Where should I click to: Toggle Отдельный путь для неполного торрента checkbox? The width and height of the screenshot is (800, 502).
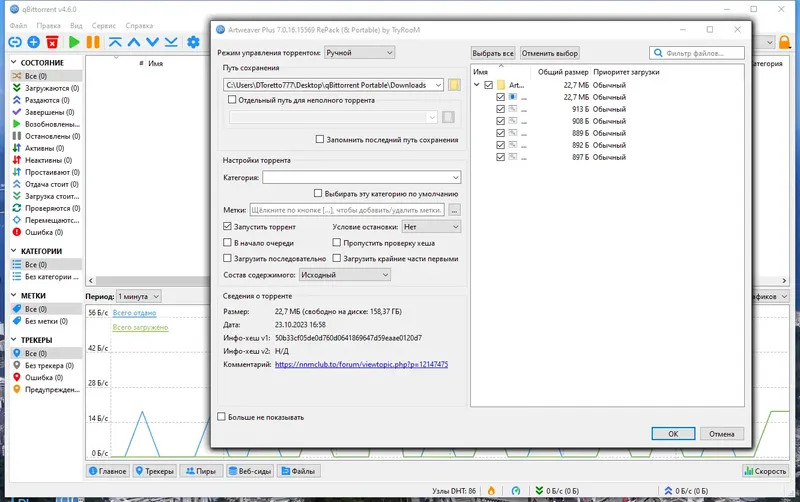coord(232,99)
